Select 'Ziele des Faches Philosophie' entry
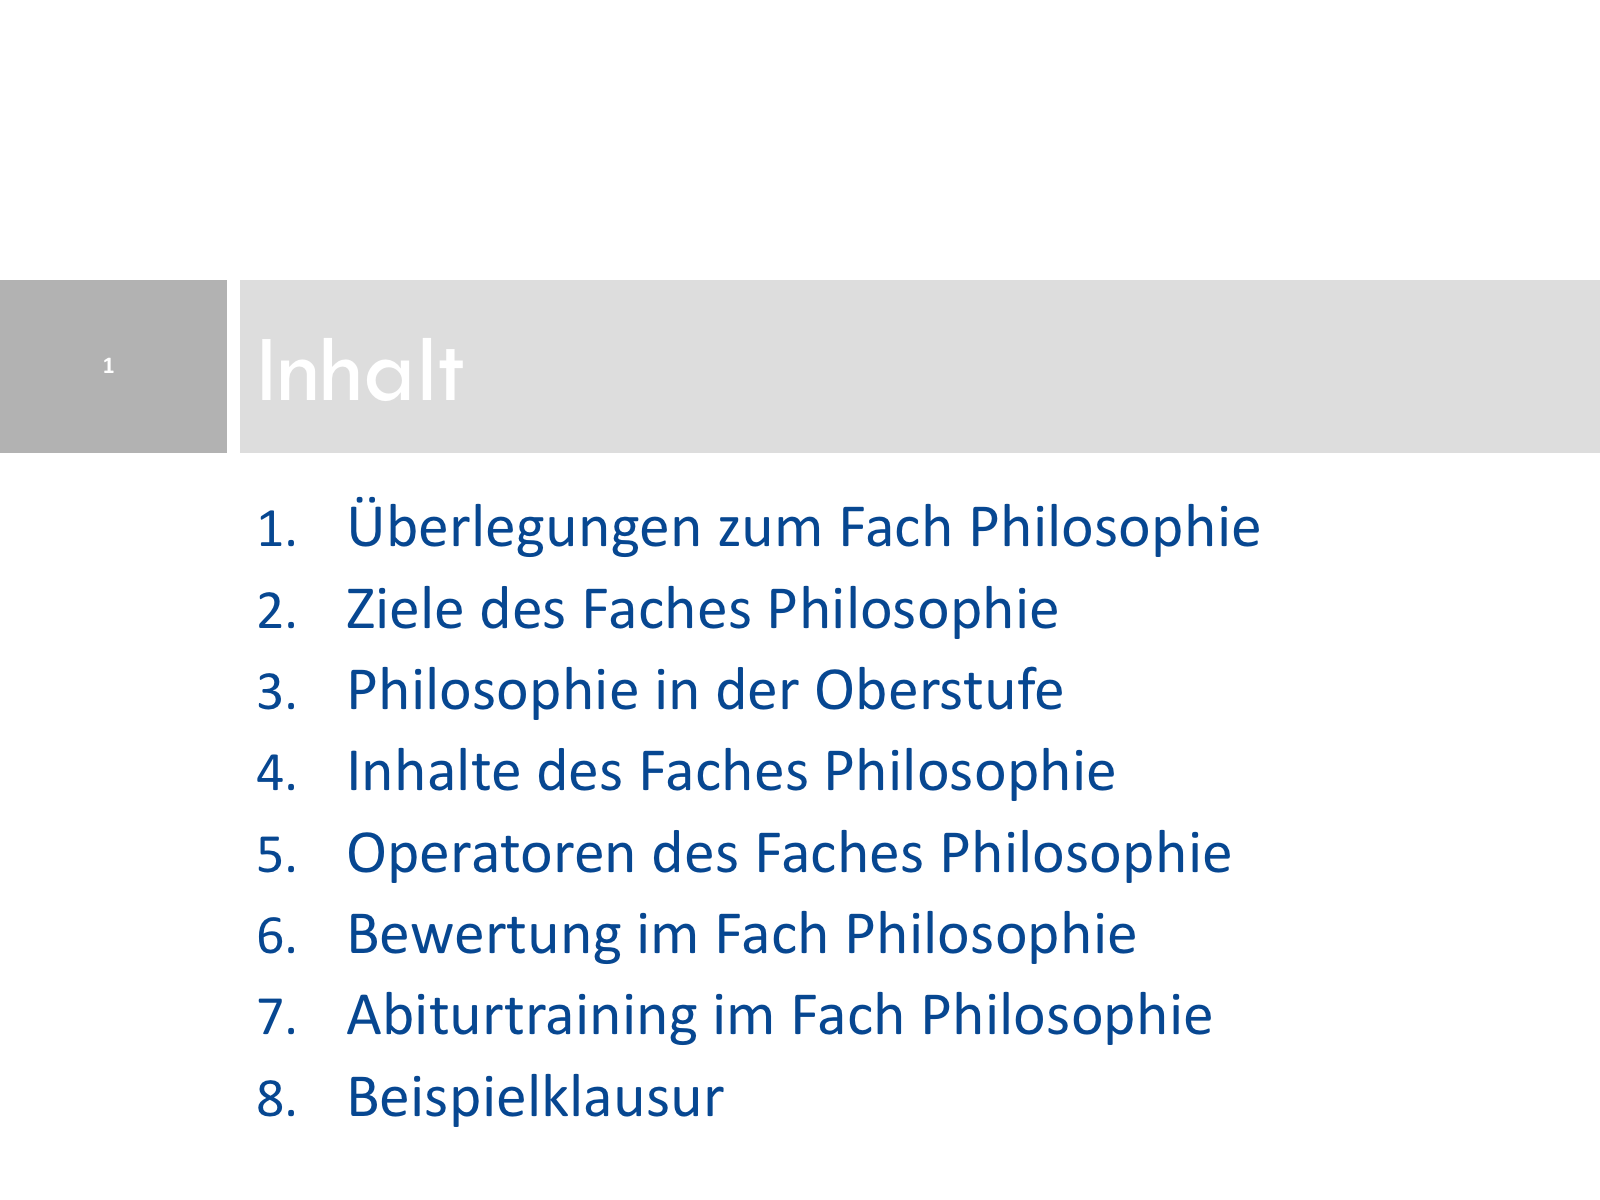This screenshot has height=1200, width=1600. [702, 609]
